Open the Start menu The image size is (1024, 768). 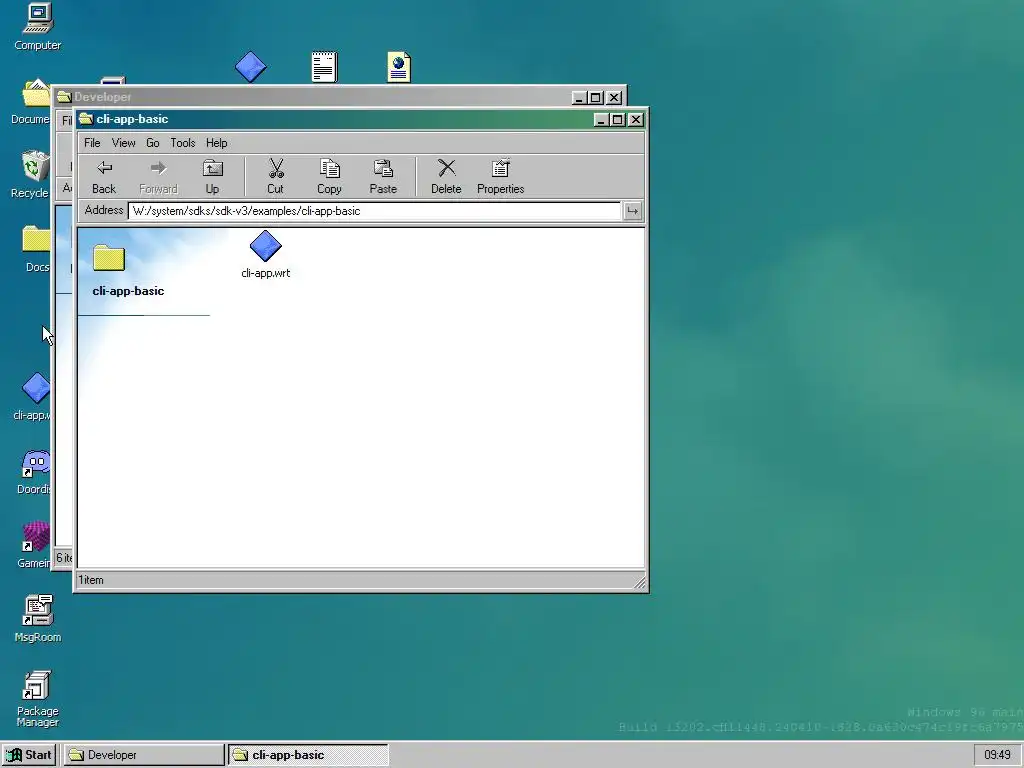[x=29, y=755]
